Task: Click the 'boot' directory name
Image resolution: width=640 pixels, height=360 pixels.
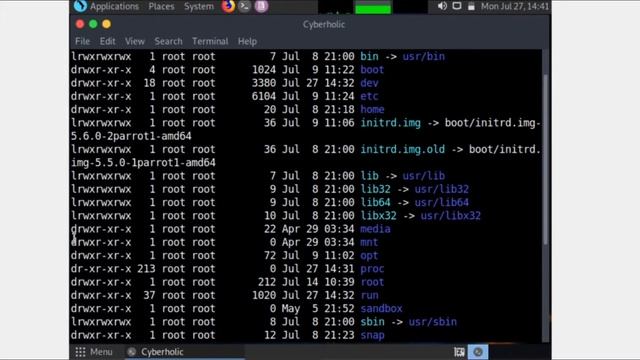Action: coord(372,70)
